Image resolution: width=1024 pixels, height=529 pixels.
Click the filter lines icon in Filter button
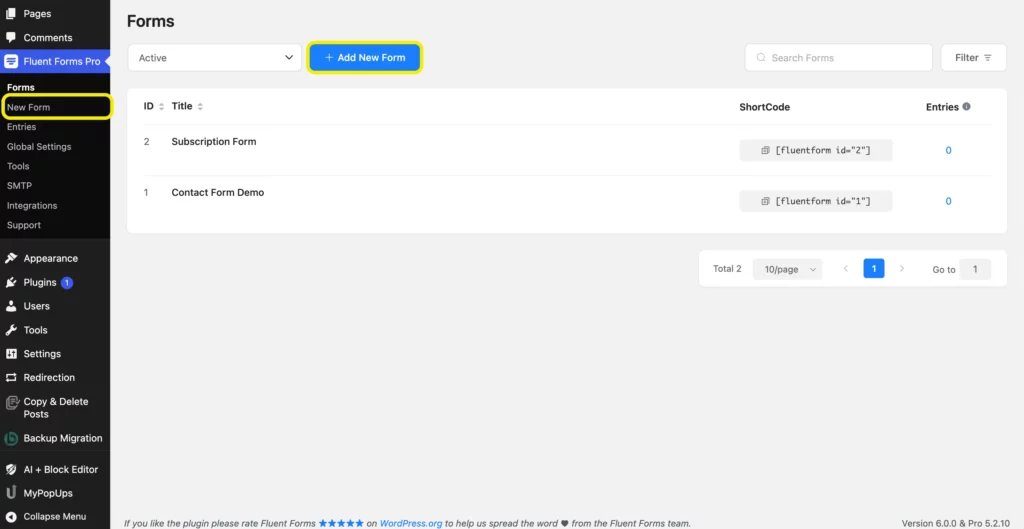coord(987,57)
